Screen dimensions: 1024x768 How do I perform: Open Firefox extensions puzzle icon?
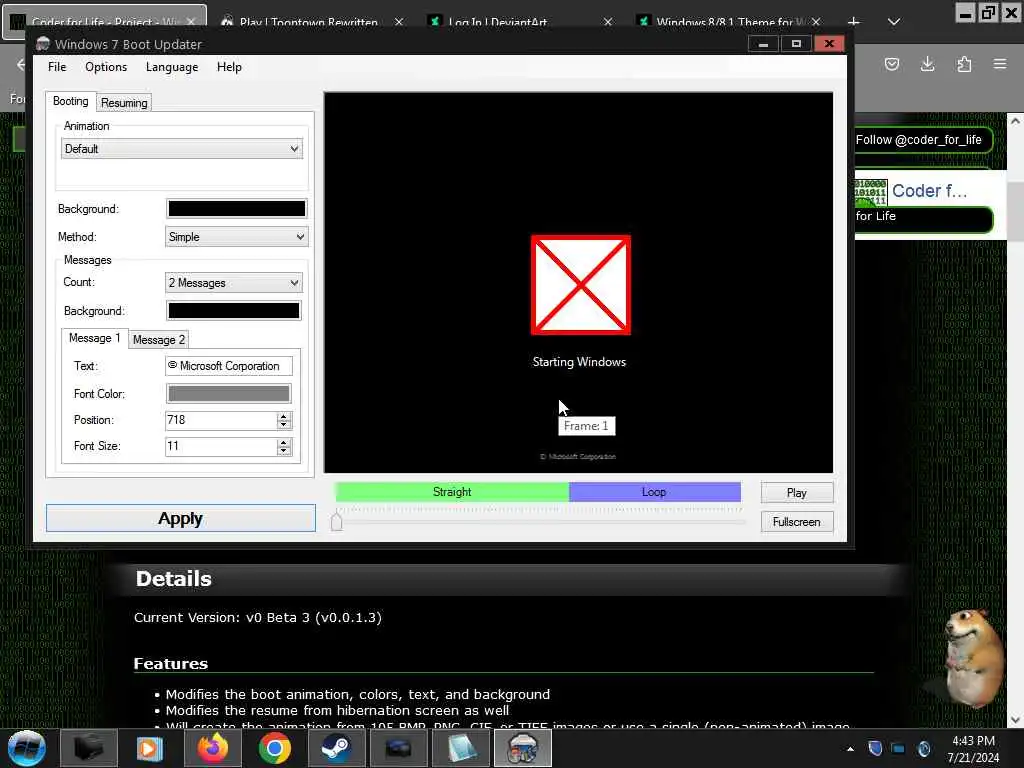click(964, 64)
